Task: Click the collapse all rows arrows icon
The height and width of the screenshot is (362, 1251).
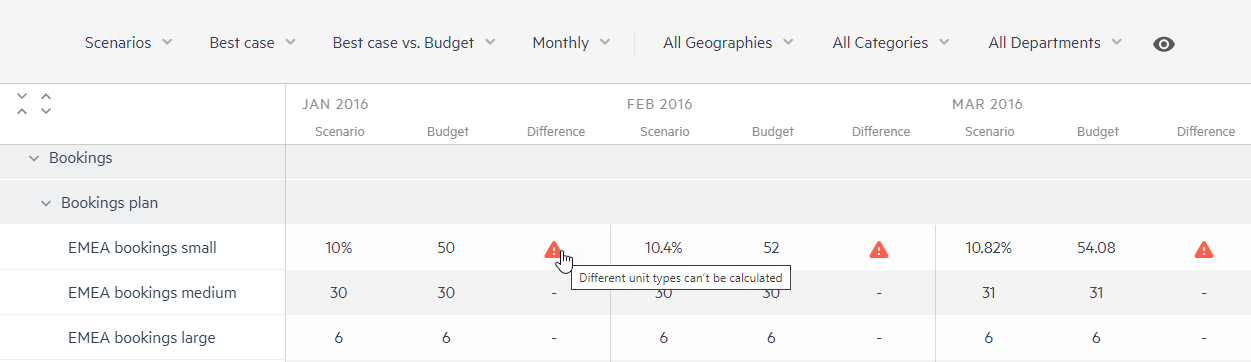Action: [23, 103]
